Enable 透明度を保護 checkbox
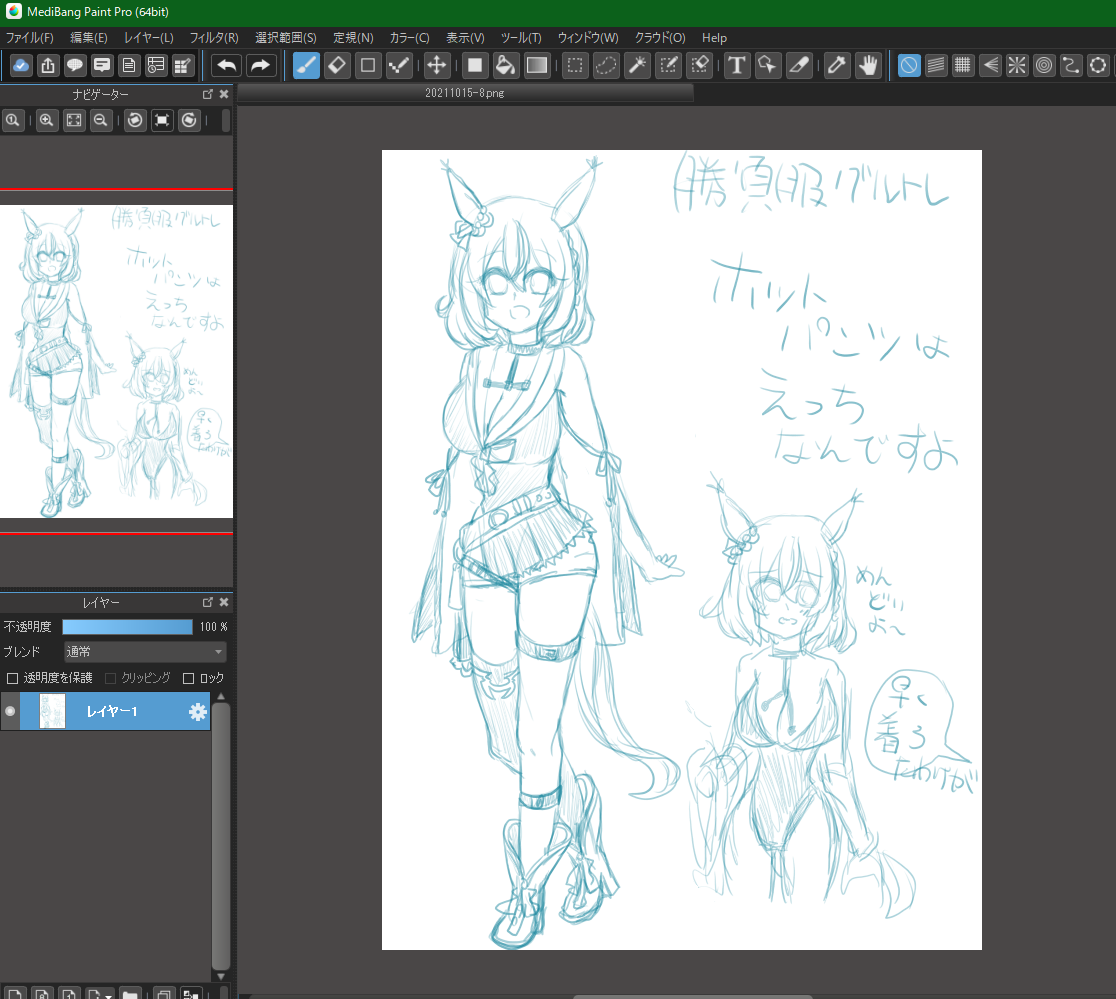Screen dimensions: 1116x999 click(13, 678)
